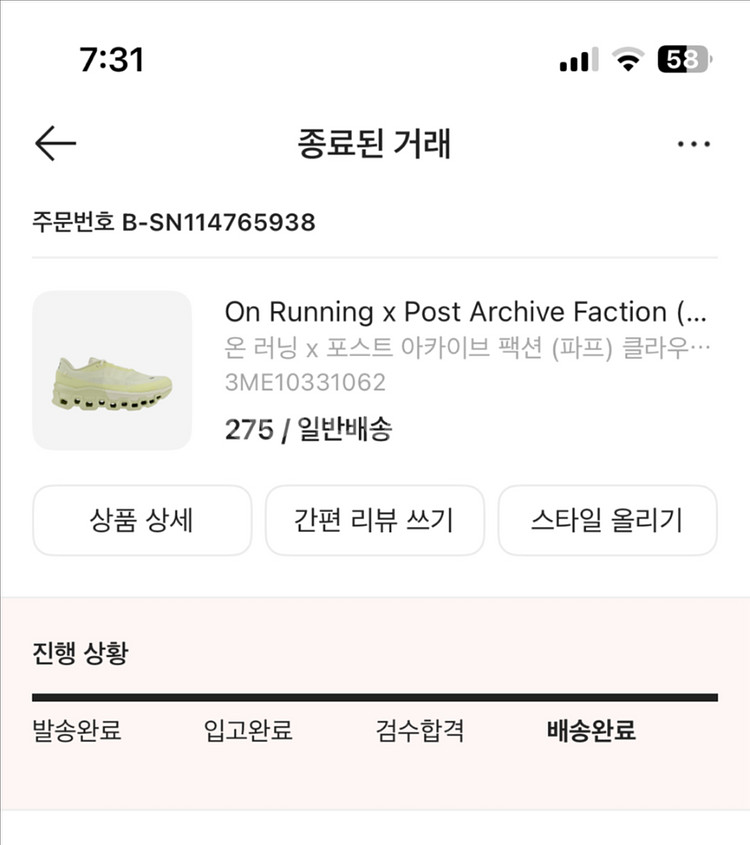The image size is (750, 845).
Task: Tap the back arrow icon
Action: click(55, 144)
